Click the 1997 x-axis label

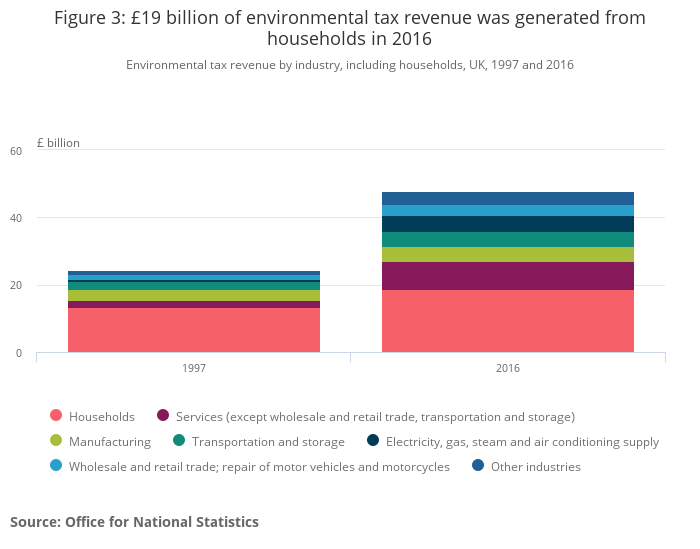pos(194,368)
